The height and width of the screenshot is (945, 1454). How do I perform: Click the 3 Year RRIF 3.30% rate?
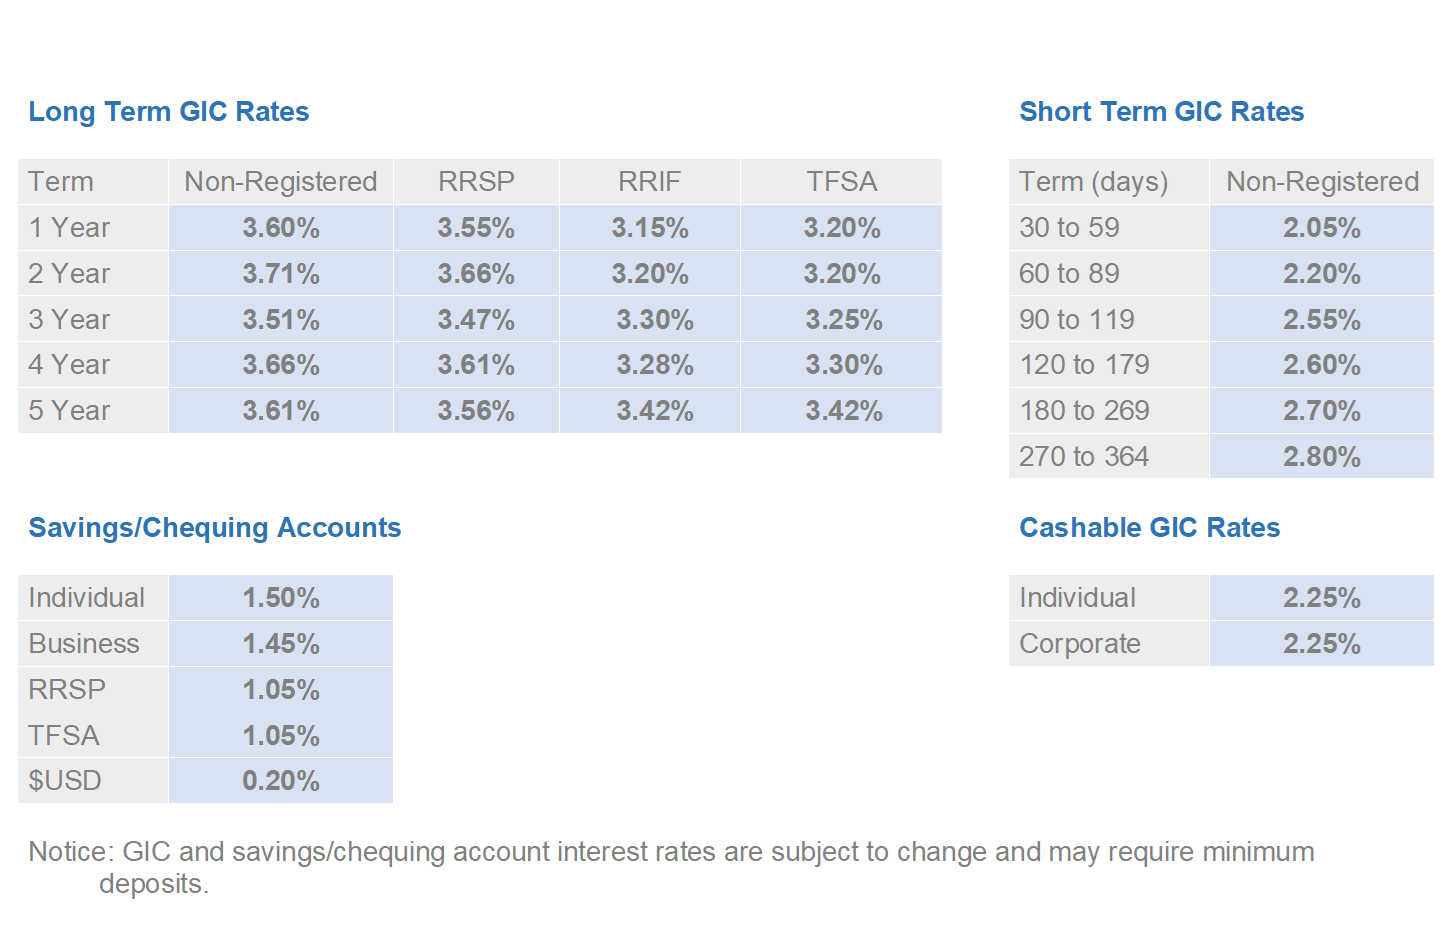click(x=654, y=320)
